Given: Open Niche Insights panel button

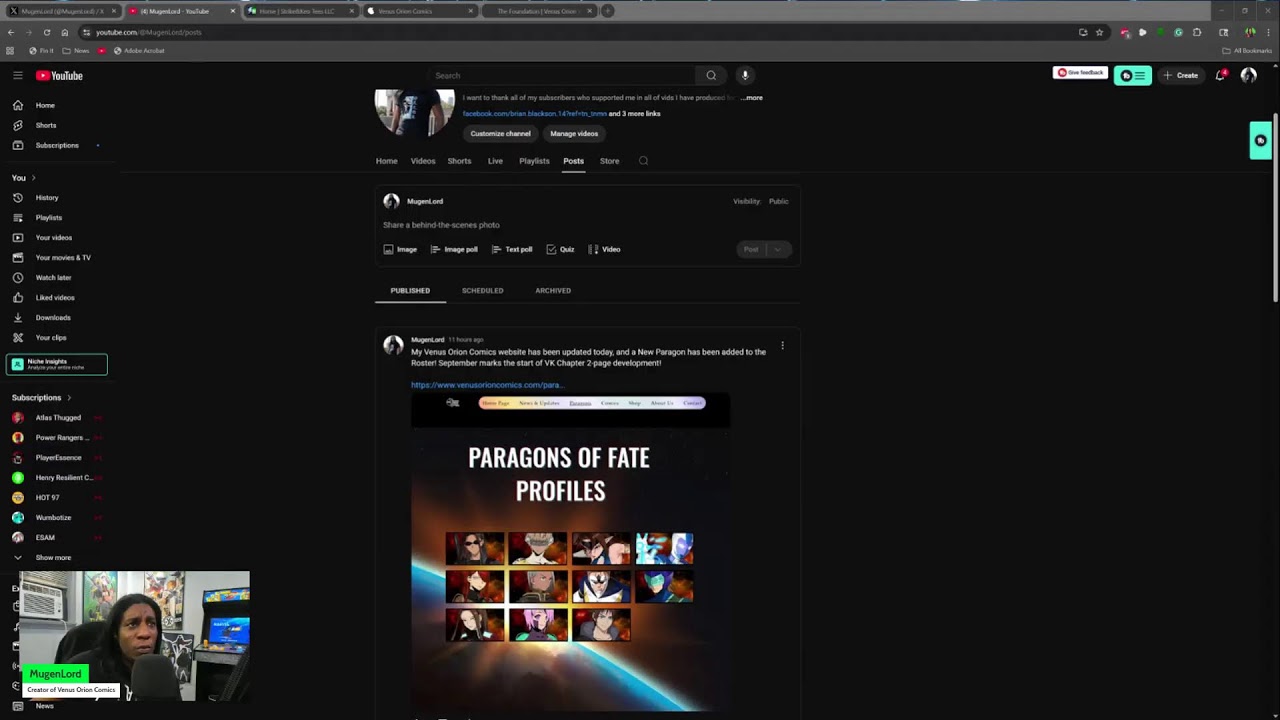Looking at the screenshot, I should coord(57,364).
